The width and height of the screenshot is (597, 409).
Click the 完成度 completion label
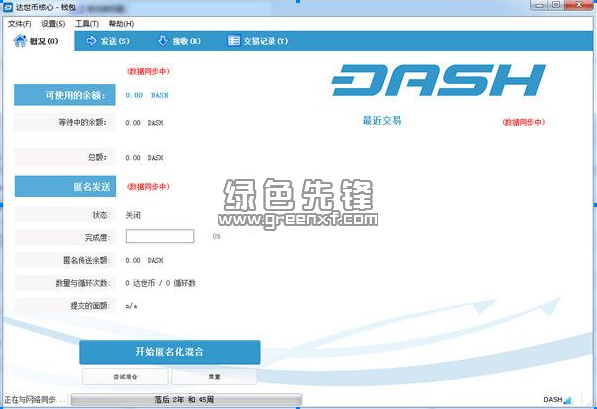click(65, 238)
